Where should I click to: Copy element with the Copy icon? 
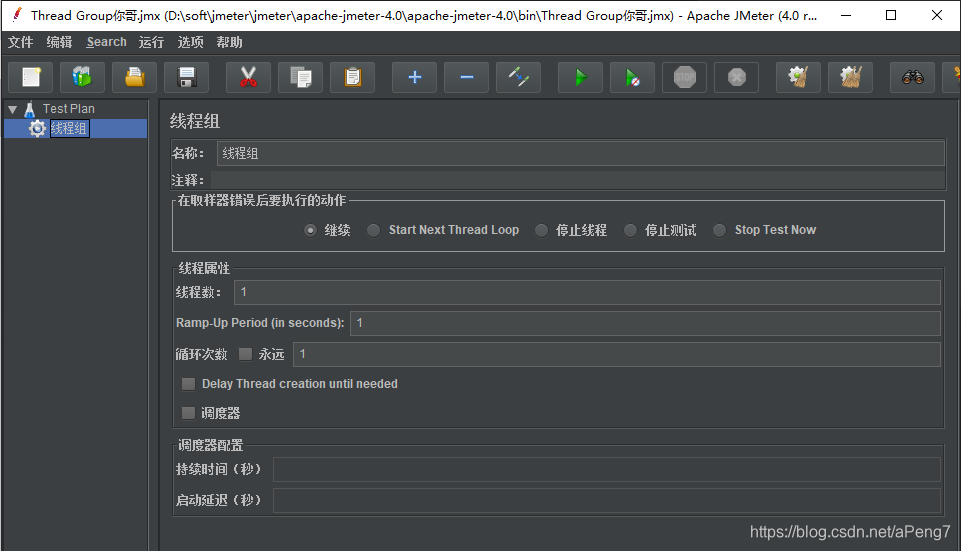pyautogui.click(x=300, y=77)
